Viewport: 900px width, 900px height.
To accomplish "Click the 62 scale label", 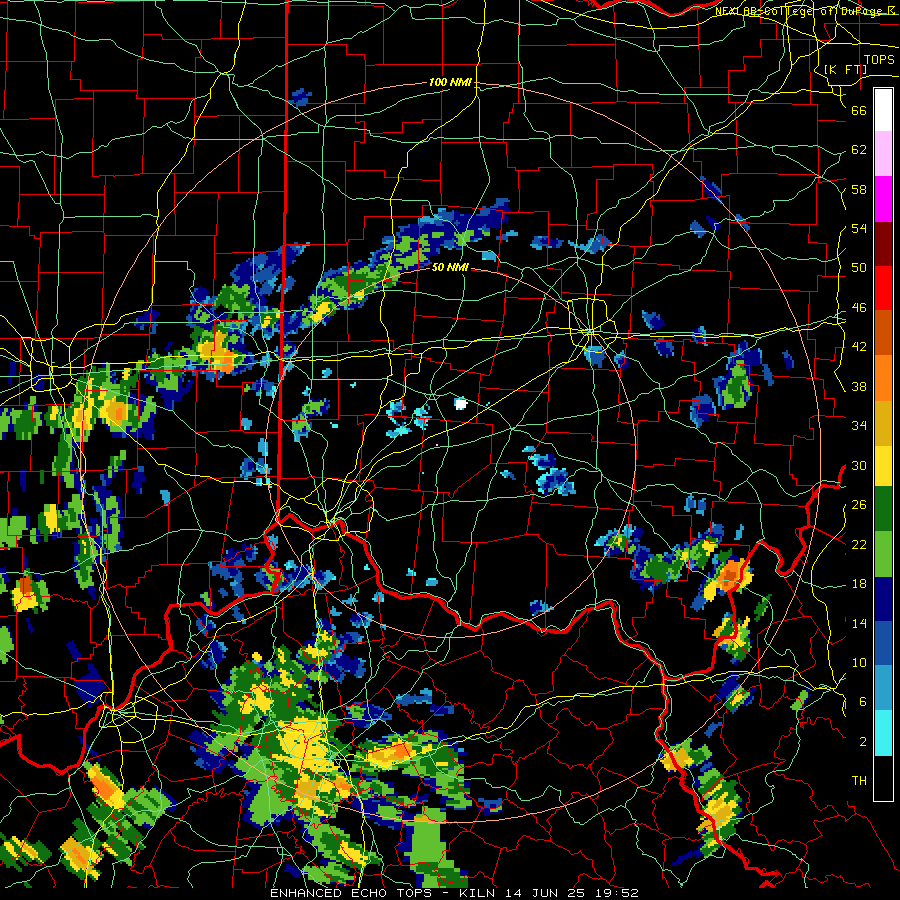I will click(859, 150).
